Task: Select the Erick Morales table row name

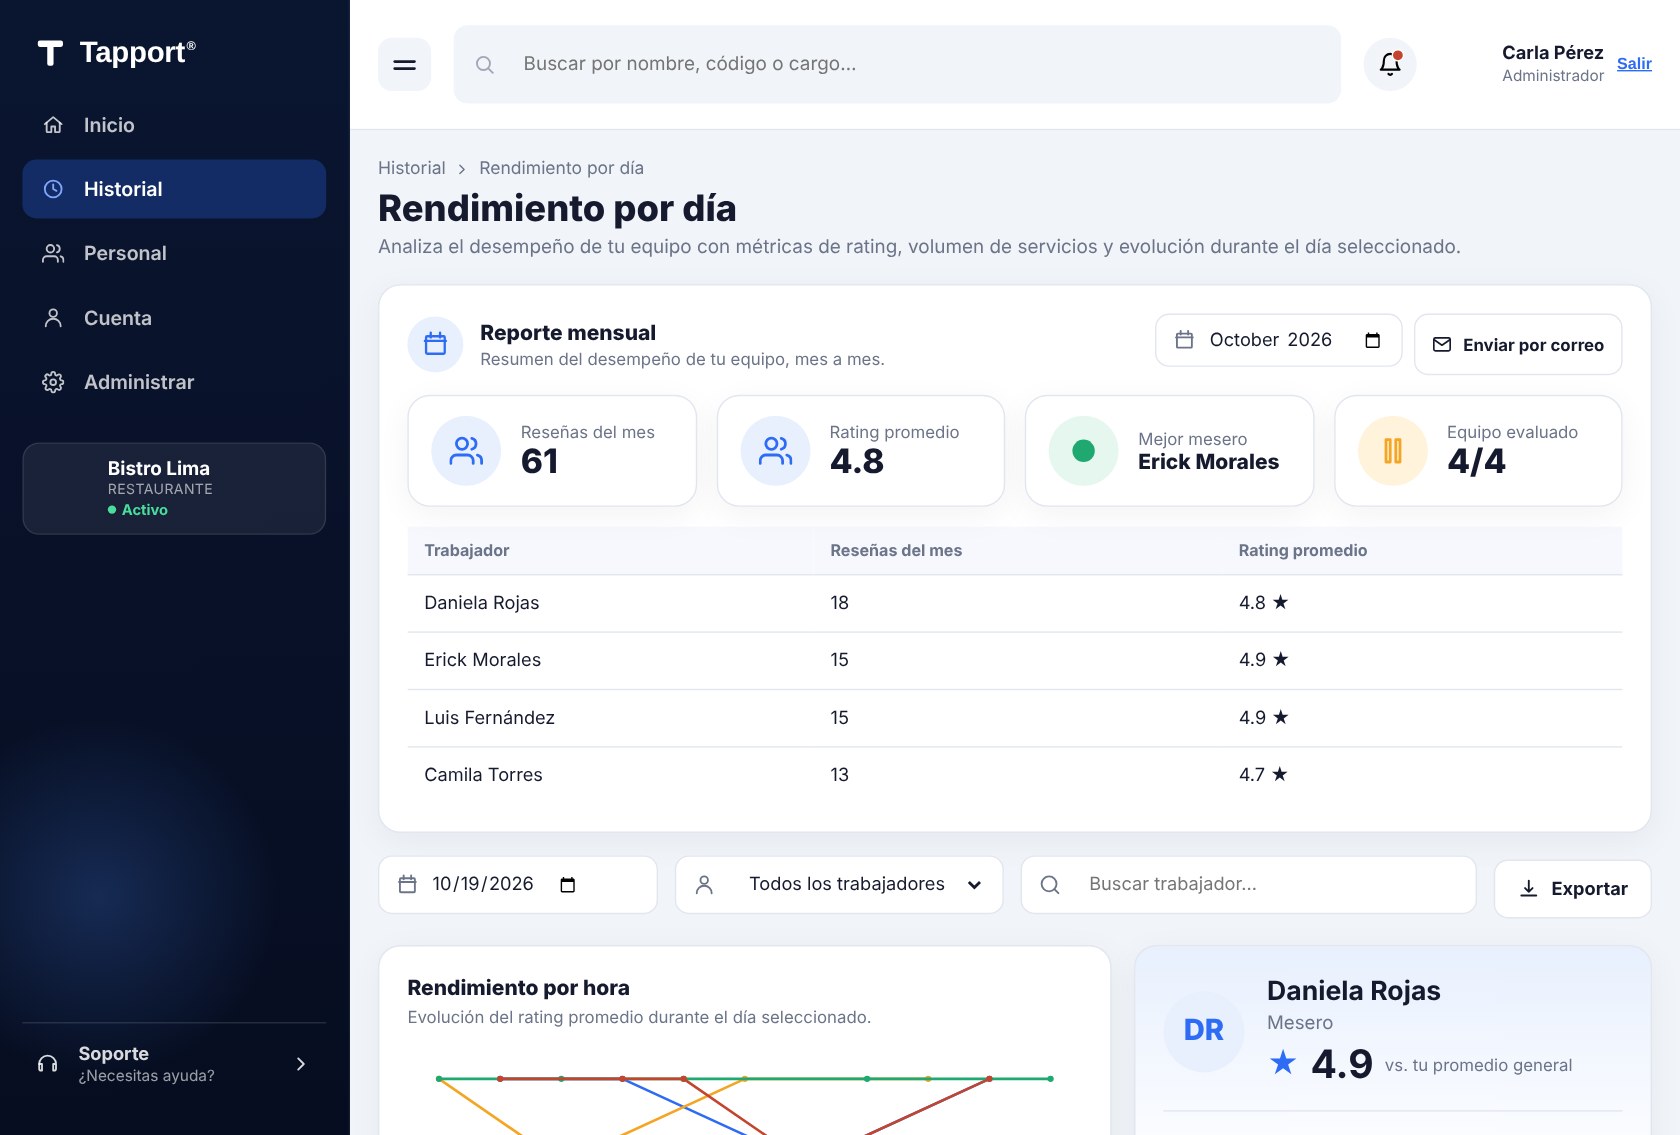Action: pyautogui.click(x=482, y=660)
